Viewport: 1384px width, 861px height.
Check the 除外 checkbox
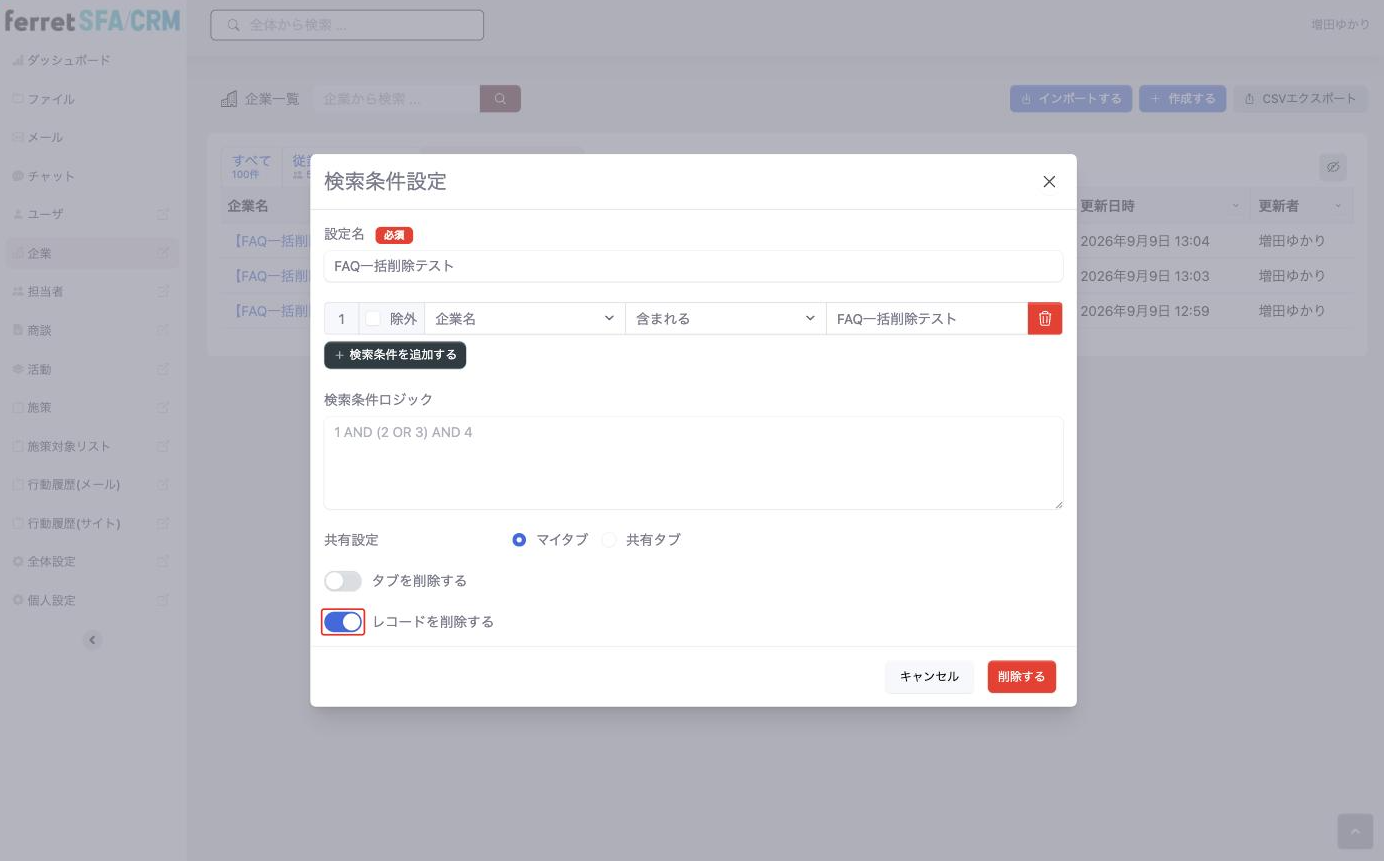click(373, 318)
